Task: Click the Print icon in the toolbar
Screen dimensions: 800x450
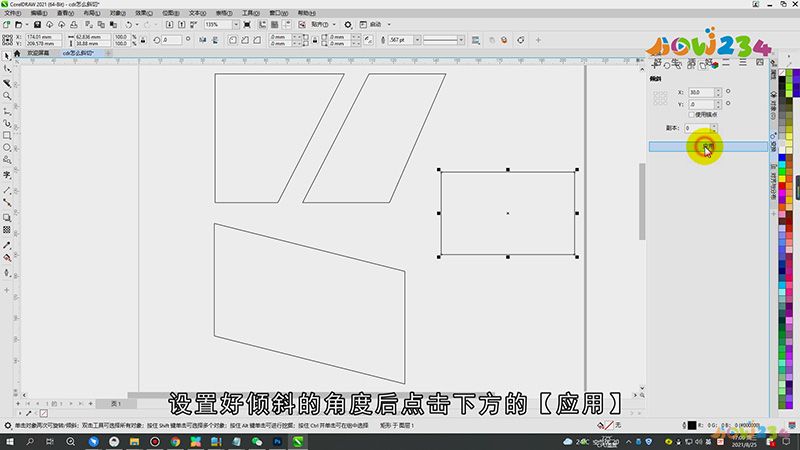Action: [x=73, y=24]
